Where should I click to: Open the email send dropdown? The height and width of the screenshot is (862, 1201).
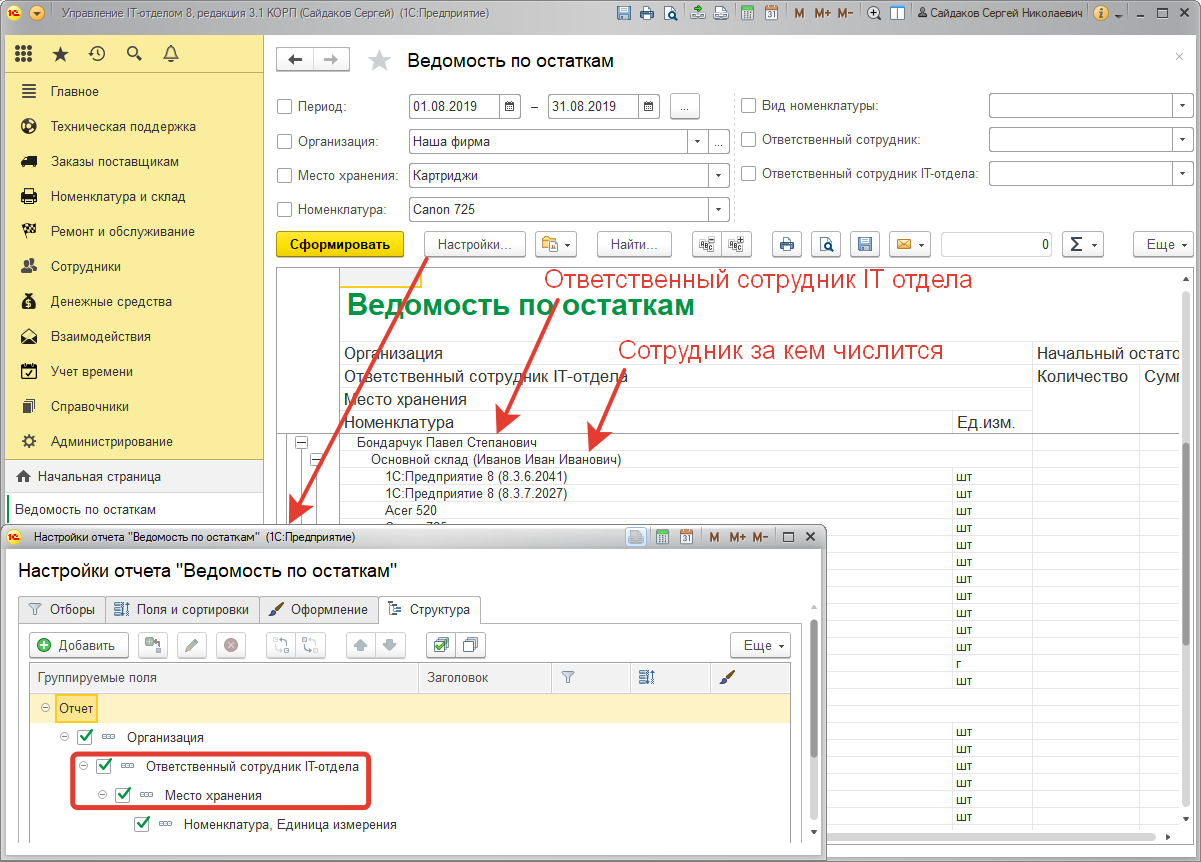pos(910,244)
